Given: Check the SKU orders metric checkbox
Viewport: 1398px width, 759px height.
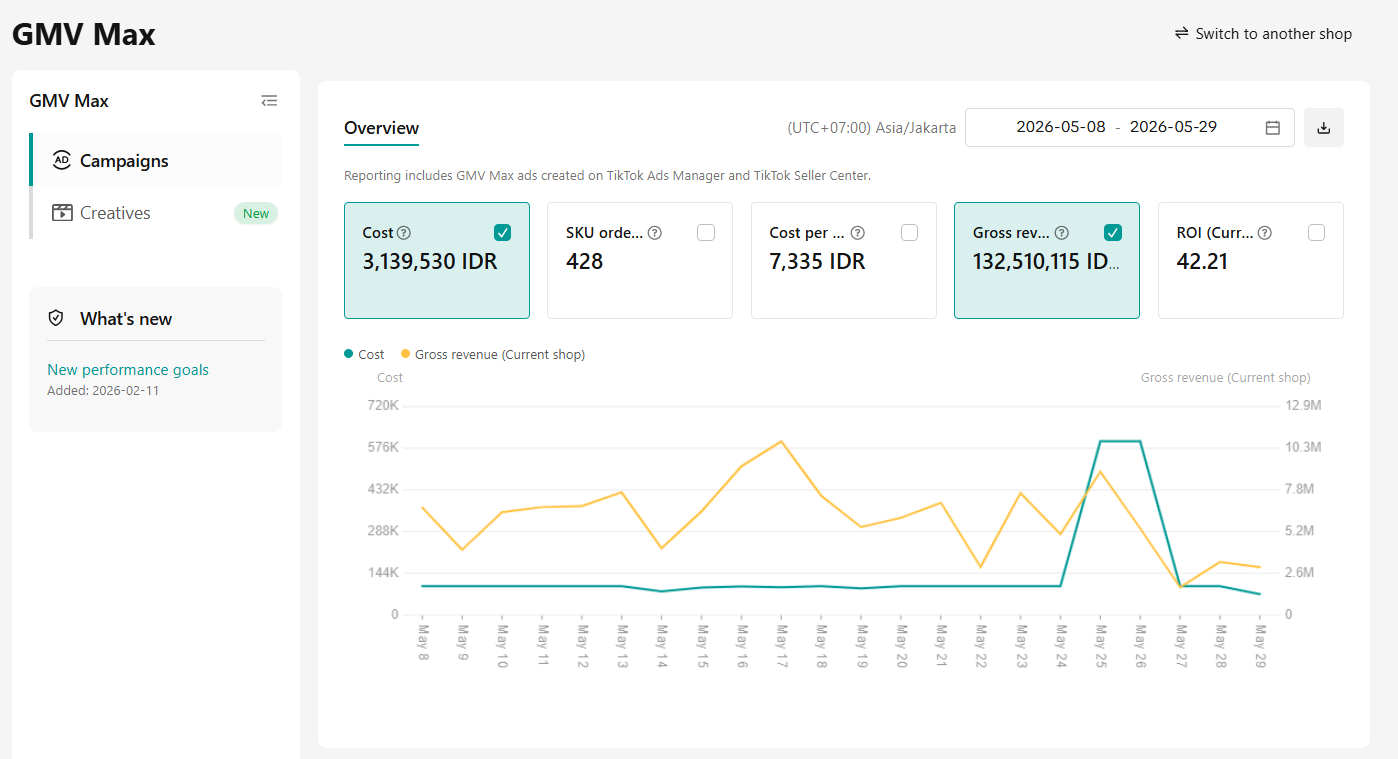Looking at the screenshot, I should (706, 233).
